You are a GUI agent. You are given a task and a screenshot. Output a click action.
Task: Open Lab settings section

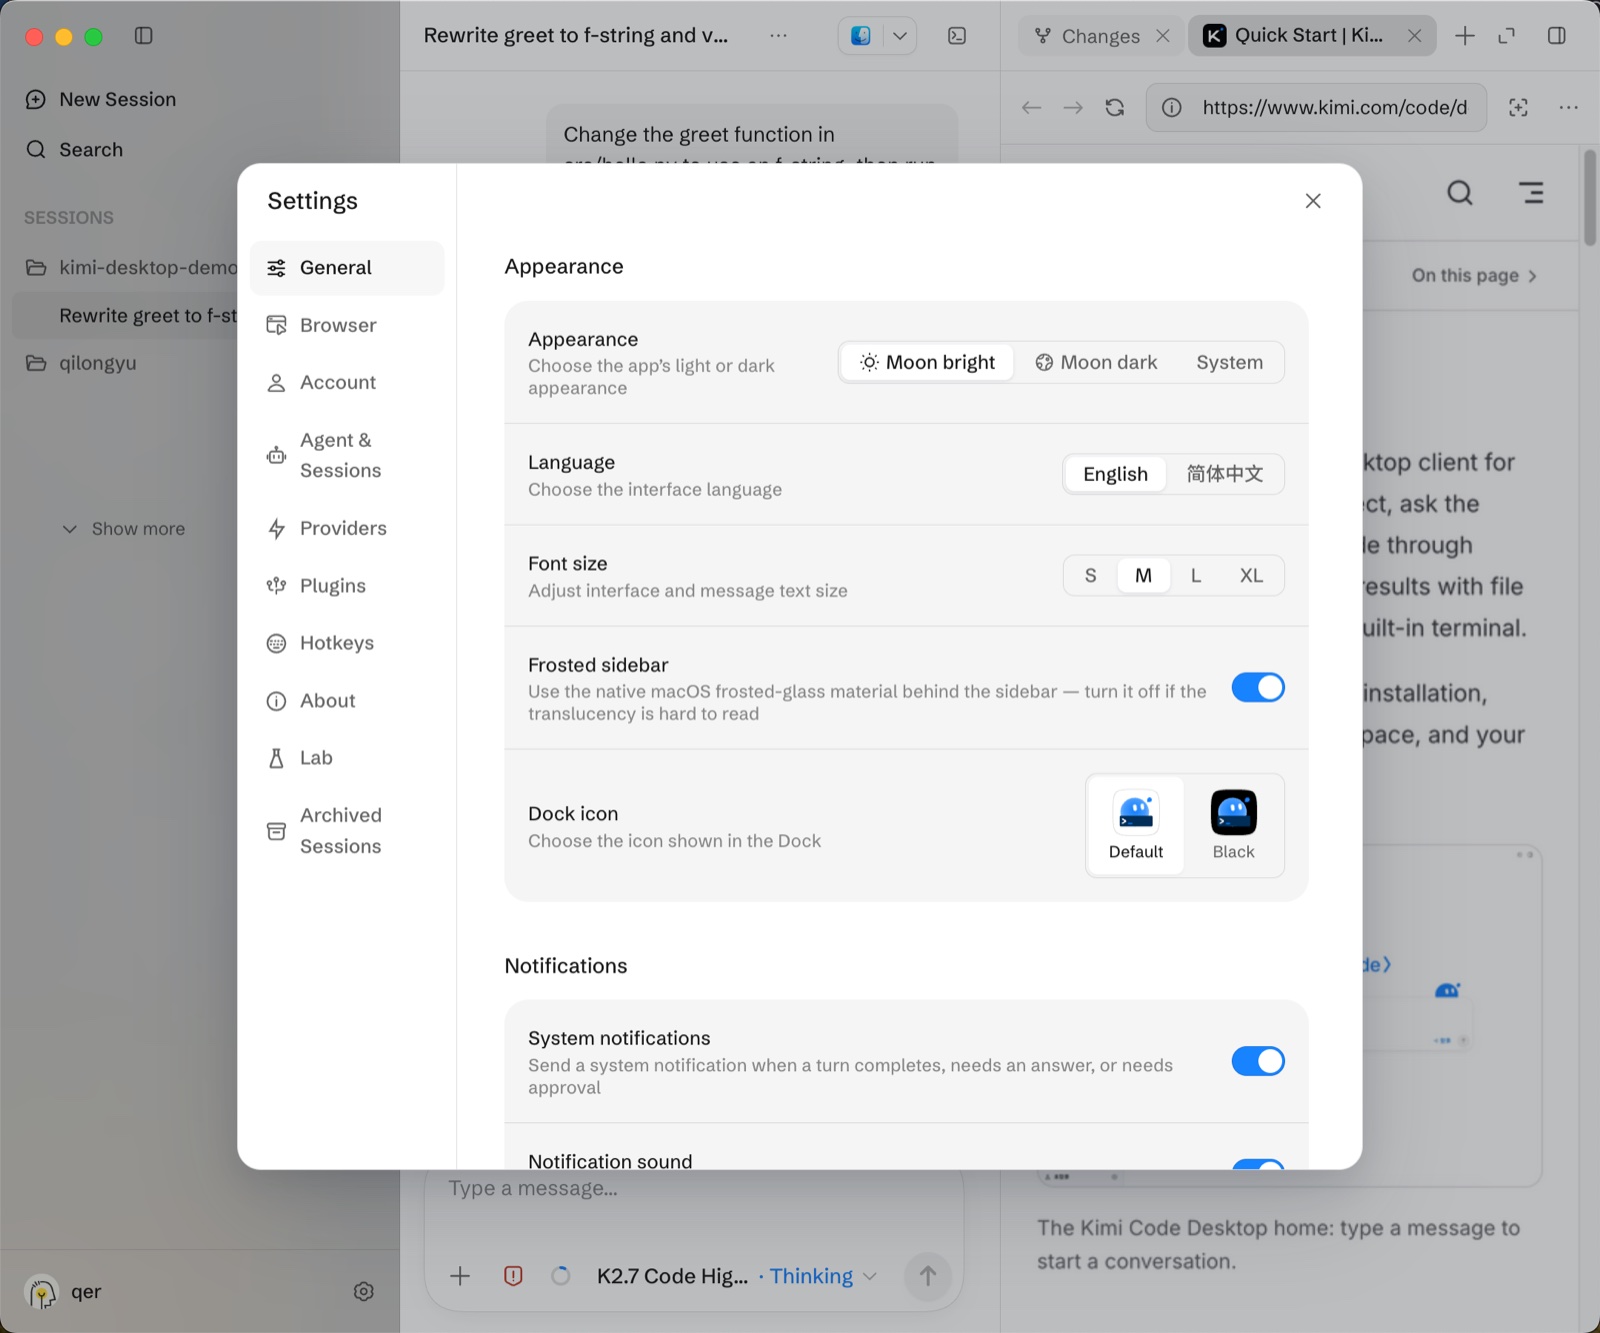347,758
